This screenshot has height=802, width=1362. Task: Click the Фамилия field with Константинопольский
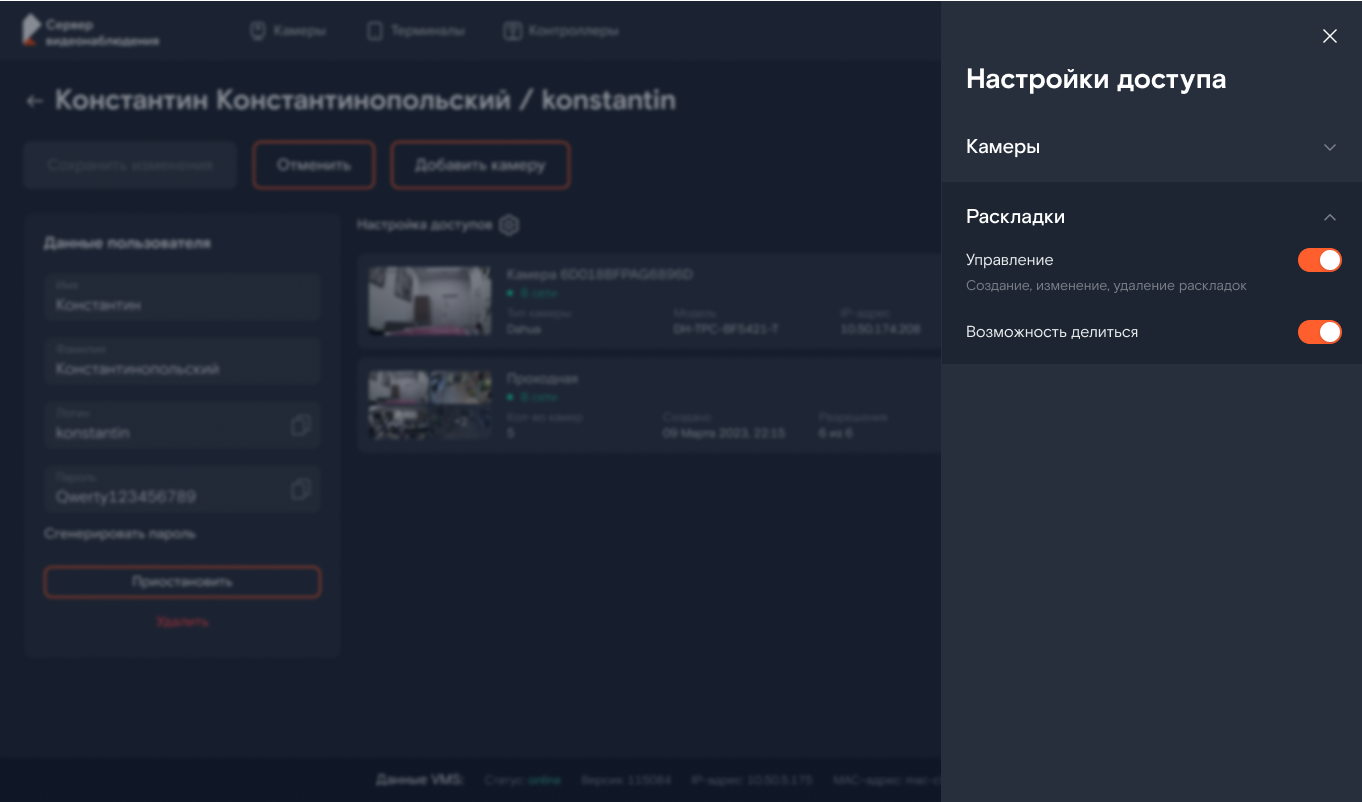(182, 361)
